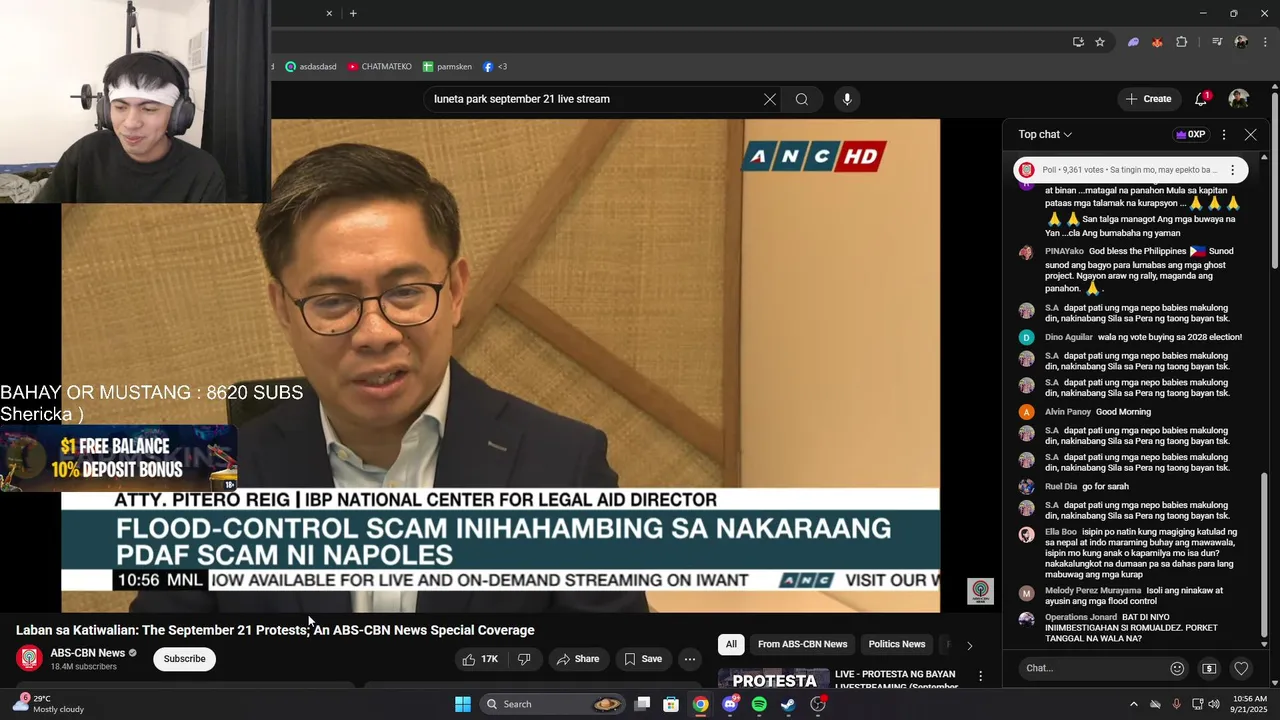
Task: Open options for Protesta ng Bayan suggestion
Action: (980, 677)
